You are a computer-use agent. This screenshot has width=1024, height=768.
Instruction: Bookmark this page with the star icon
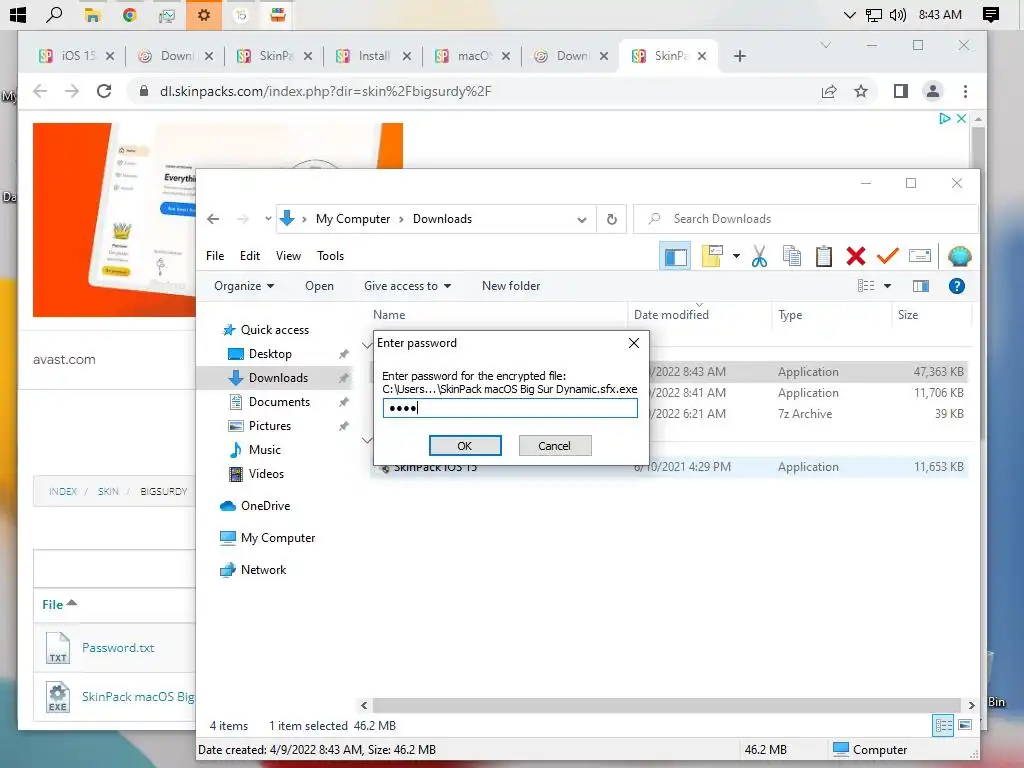861,91
